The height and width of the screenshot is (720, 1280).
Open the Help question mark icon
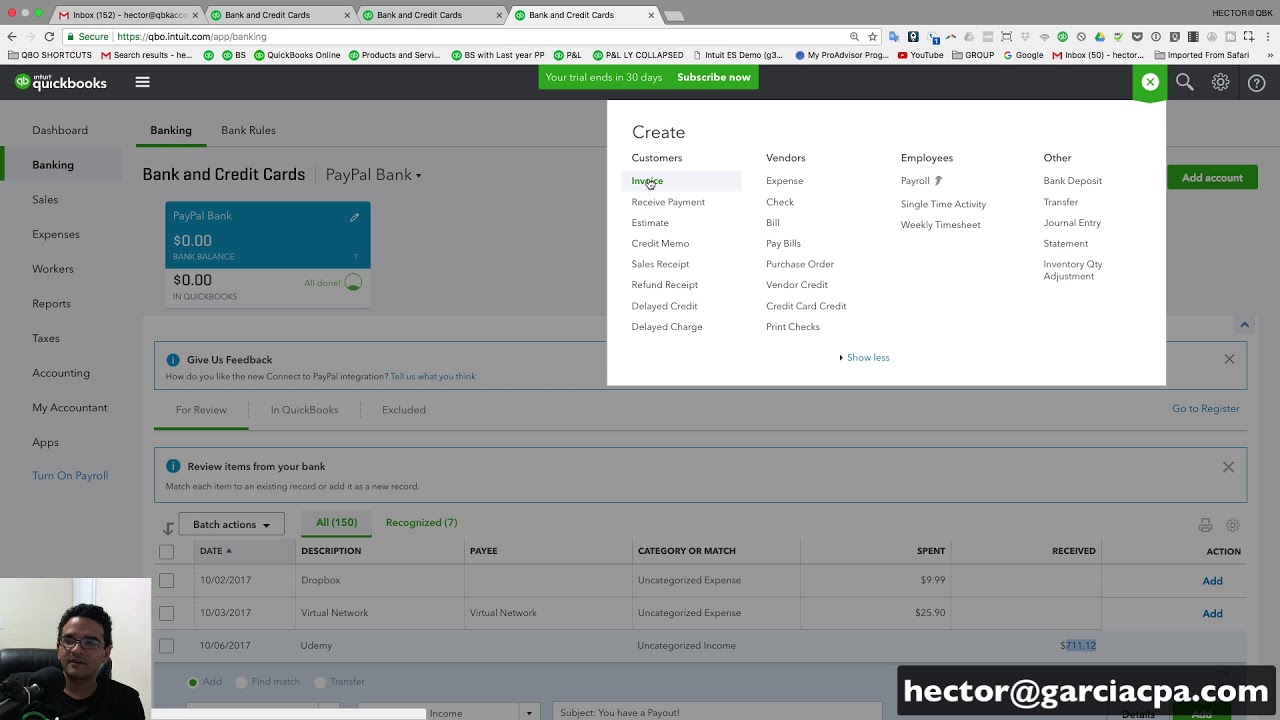tap(1256, 83)
